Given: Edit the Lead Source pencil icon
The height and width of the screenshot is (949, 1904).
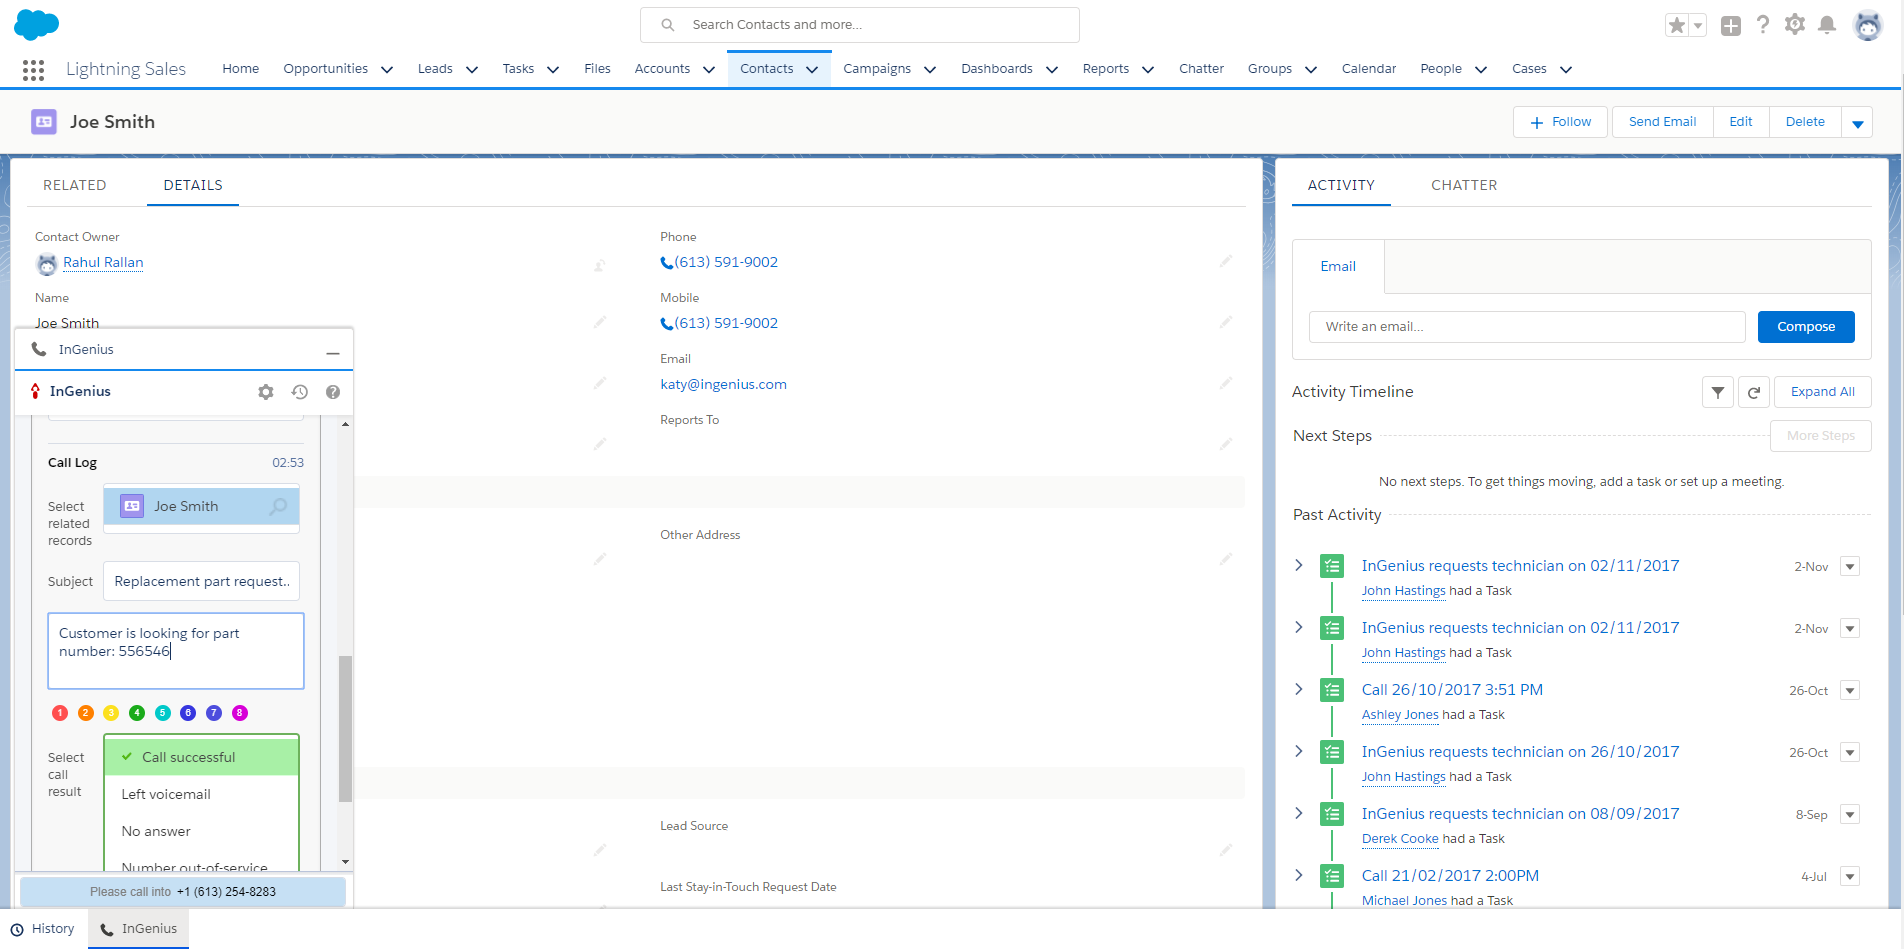Looking at the screenshot, I should pos(1226,851).
